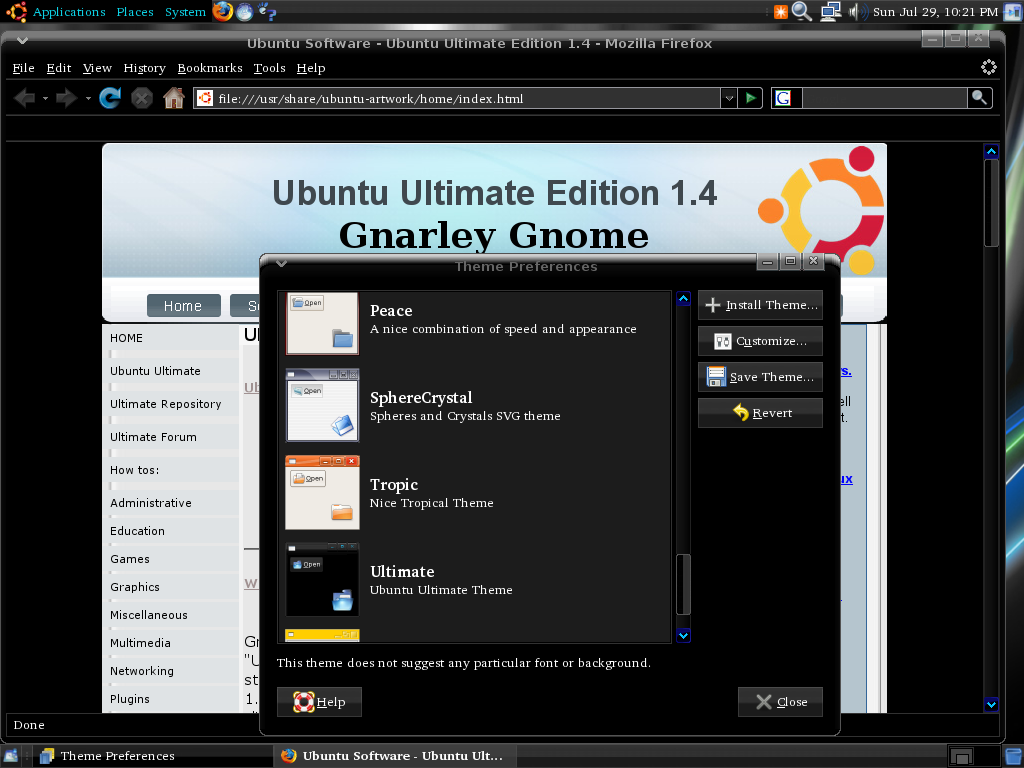Viewport: 1024px width, 768px height.
Task: Go to the Firefox home page icon
Action: point(174,99)
